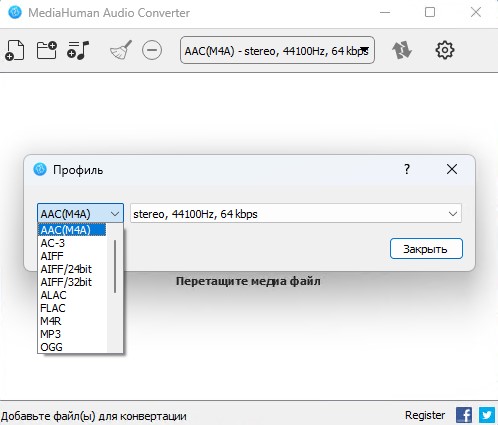The image size is (498, 425).
Task: Collapse the AAC(M4A) format combo box
Action: tap(80, 213)
